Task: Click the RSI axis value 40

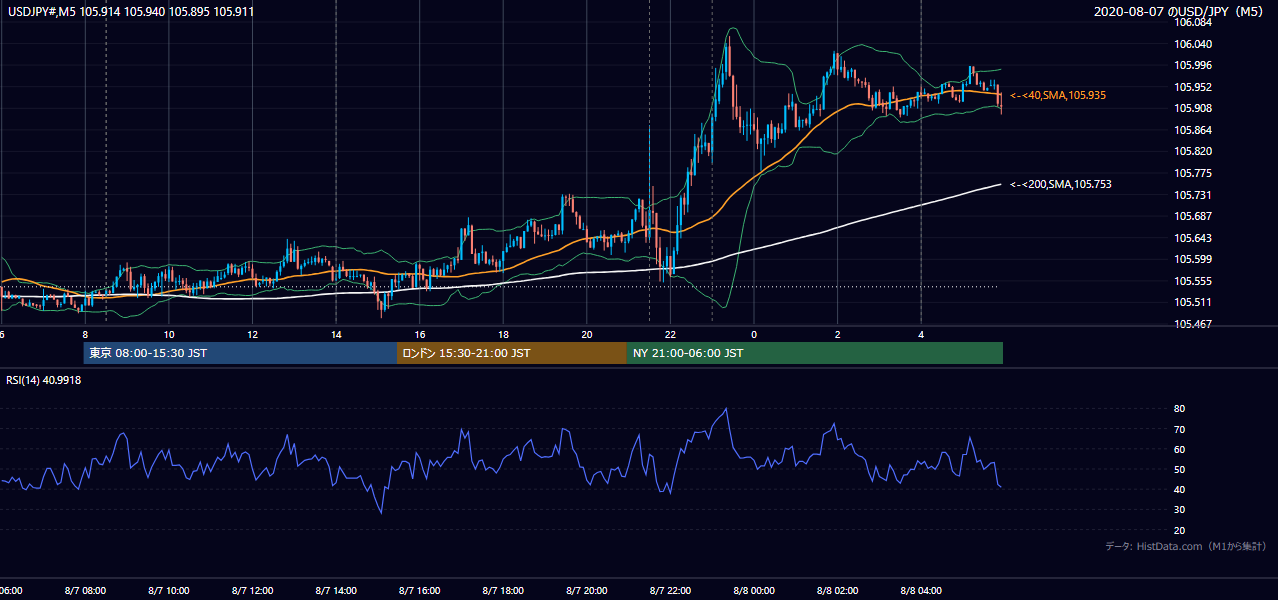Action: click(x=1180, y=489)
